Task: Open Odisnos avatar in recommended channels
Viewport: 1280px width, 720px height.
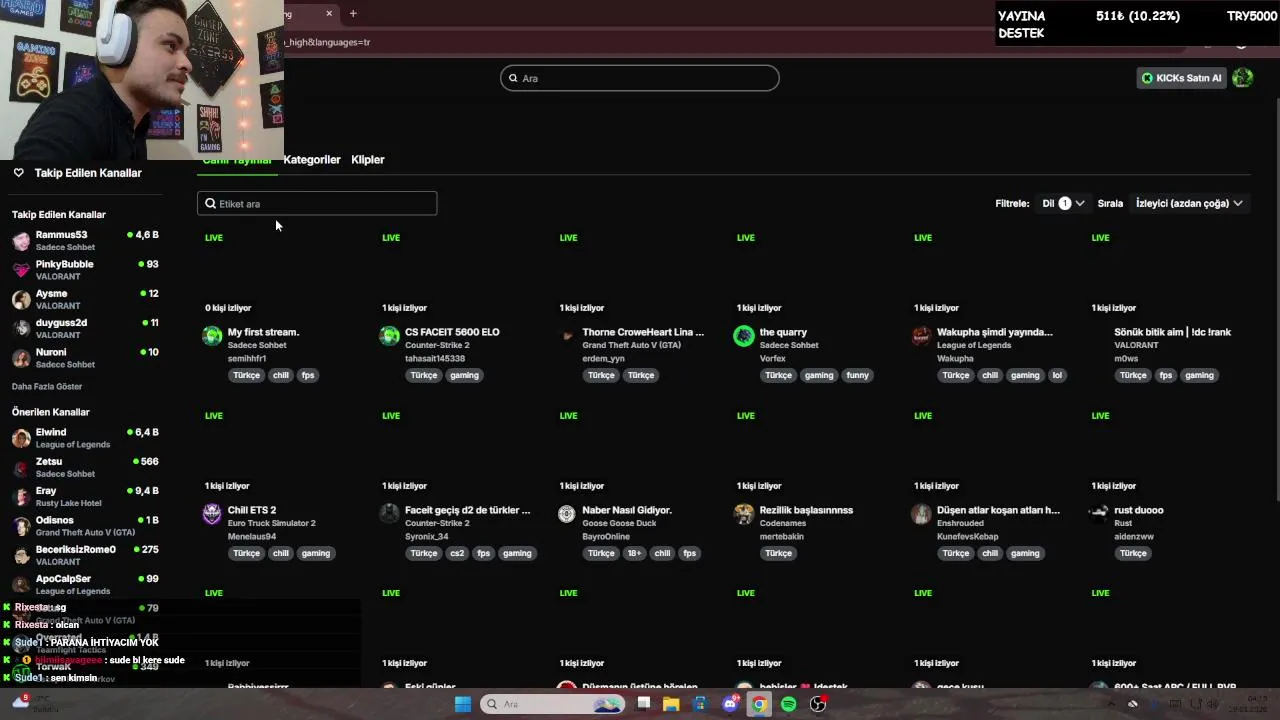Action: 21,526
